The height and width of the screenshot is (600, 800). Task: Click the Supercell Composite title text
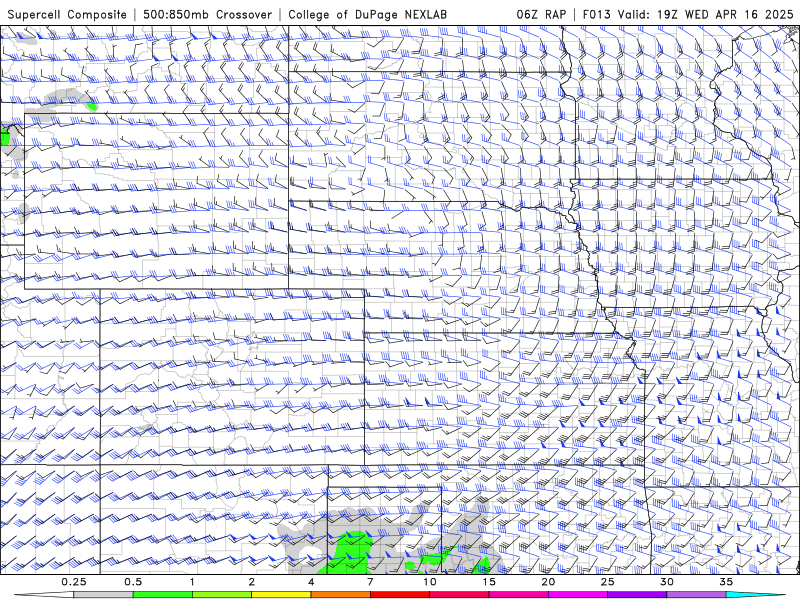(x=67, y=14)
